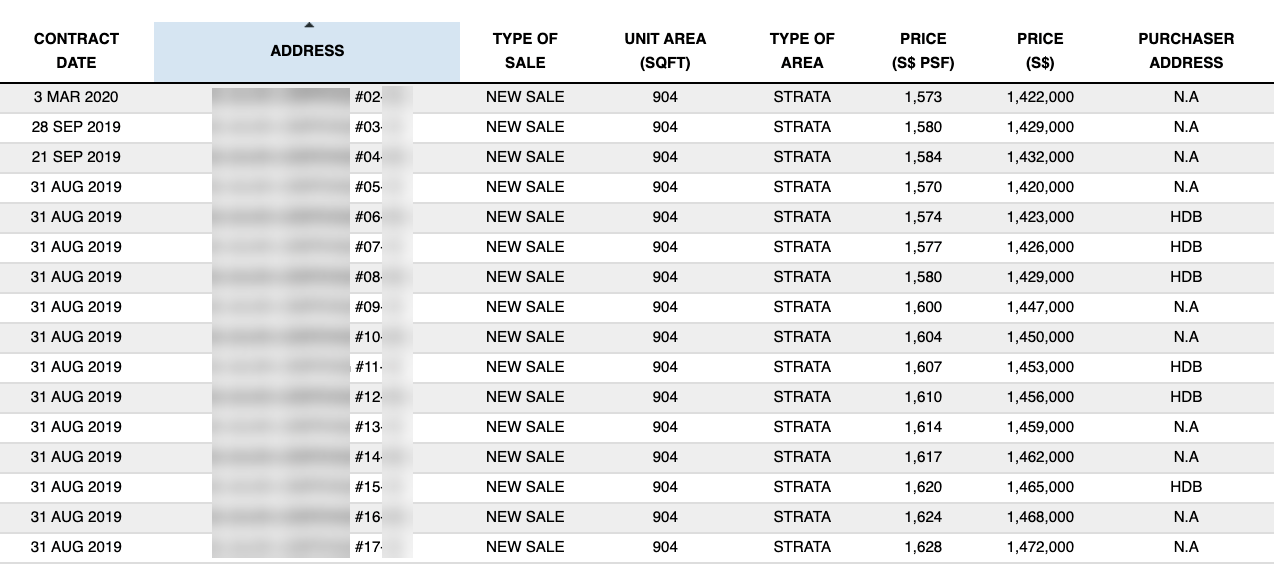
Task: Click the 1,600 PSF price cell
Action: [923, 307]
